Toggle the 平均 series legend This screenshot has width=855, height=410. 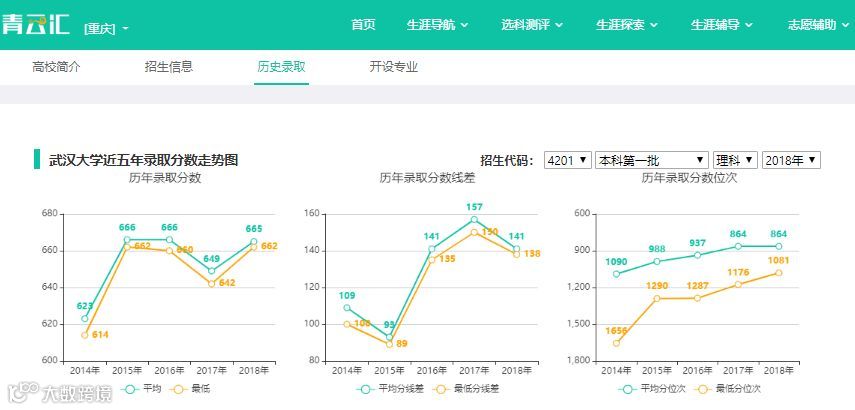(142, 389)
